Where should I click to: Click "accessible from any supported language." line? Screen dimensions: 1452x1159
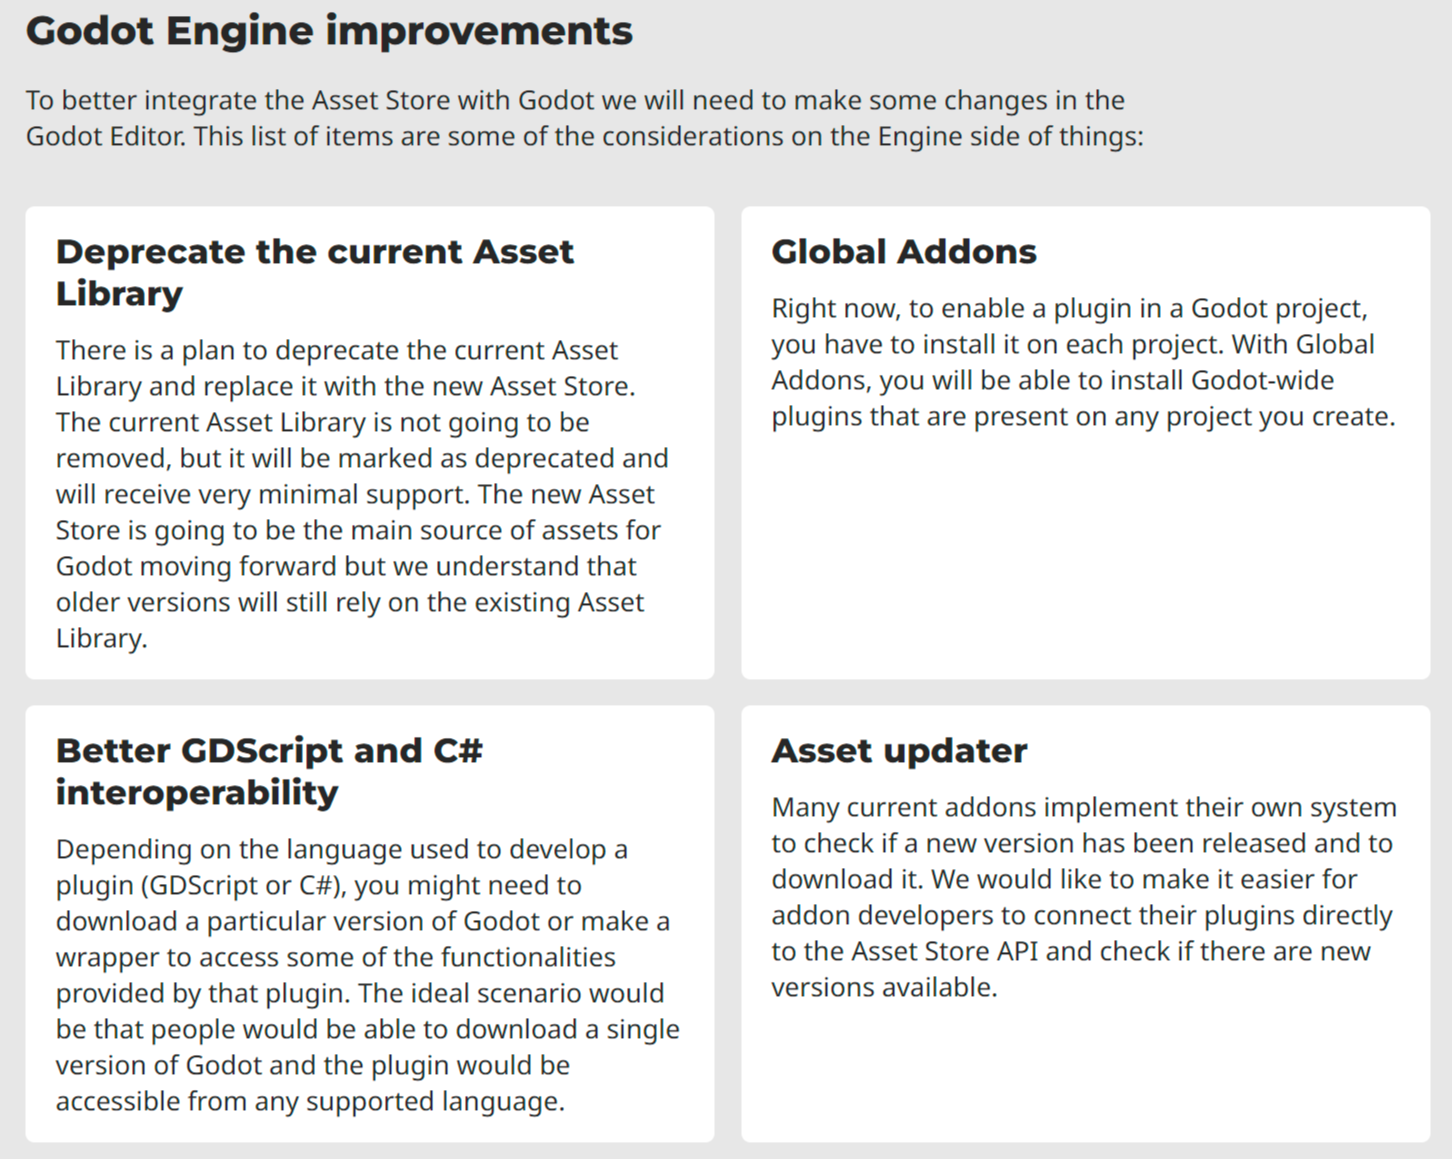[310, 1101]
